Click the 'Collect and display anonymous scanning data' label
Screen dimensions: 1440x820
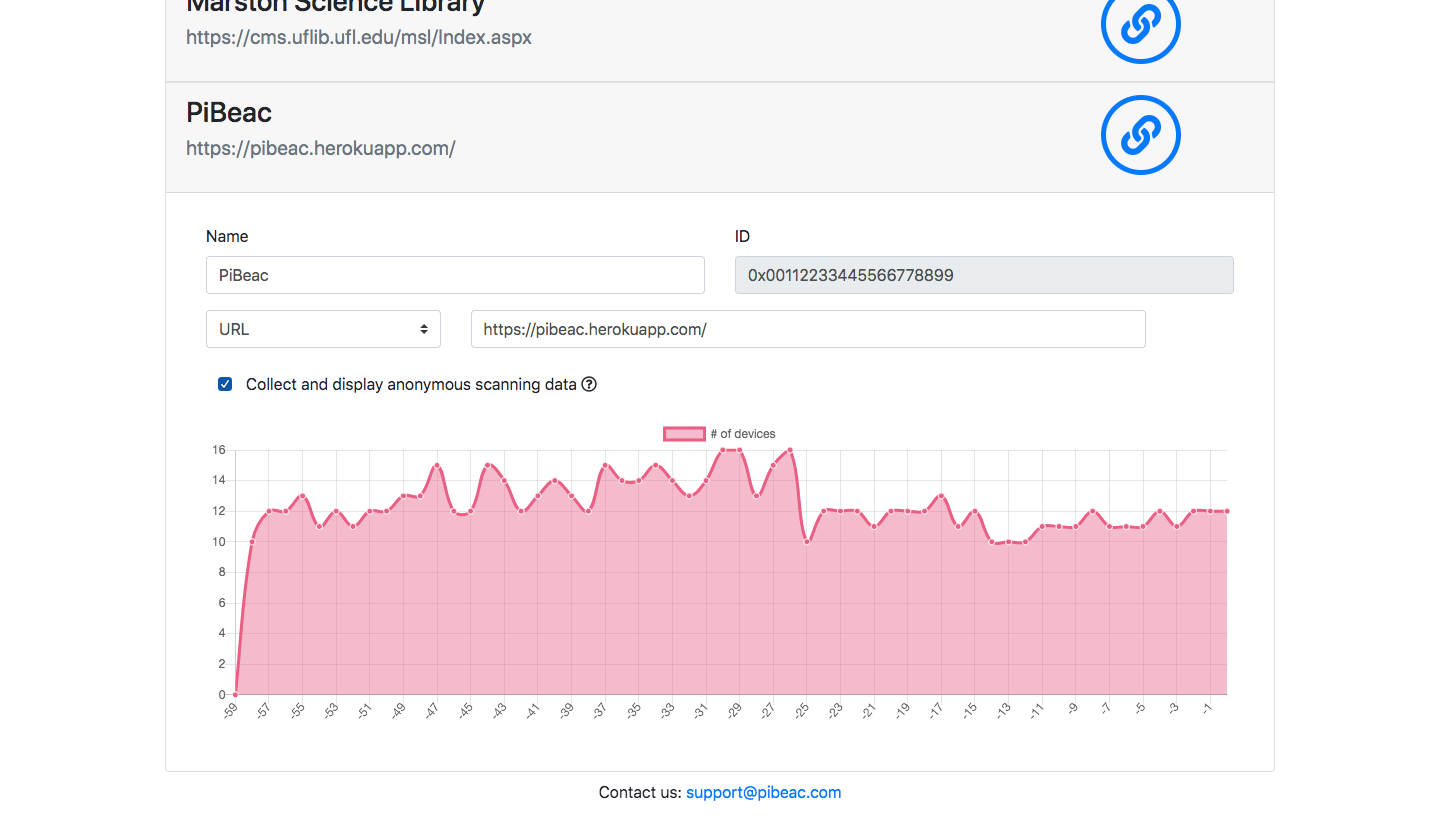pyautogui.click(x=411, y=384)
